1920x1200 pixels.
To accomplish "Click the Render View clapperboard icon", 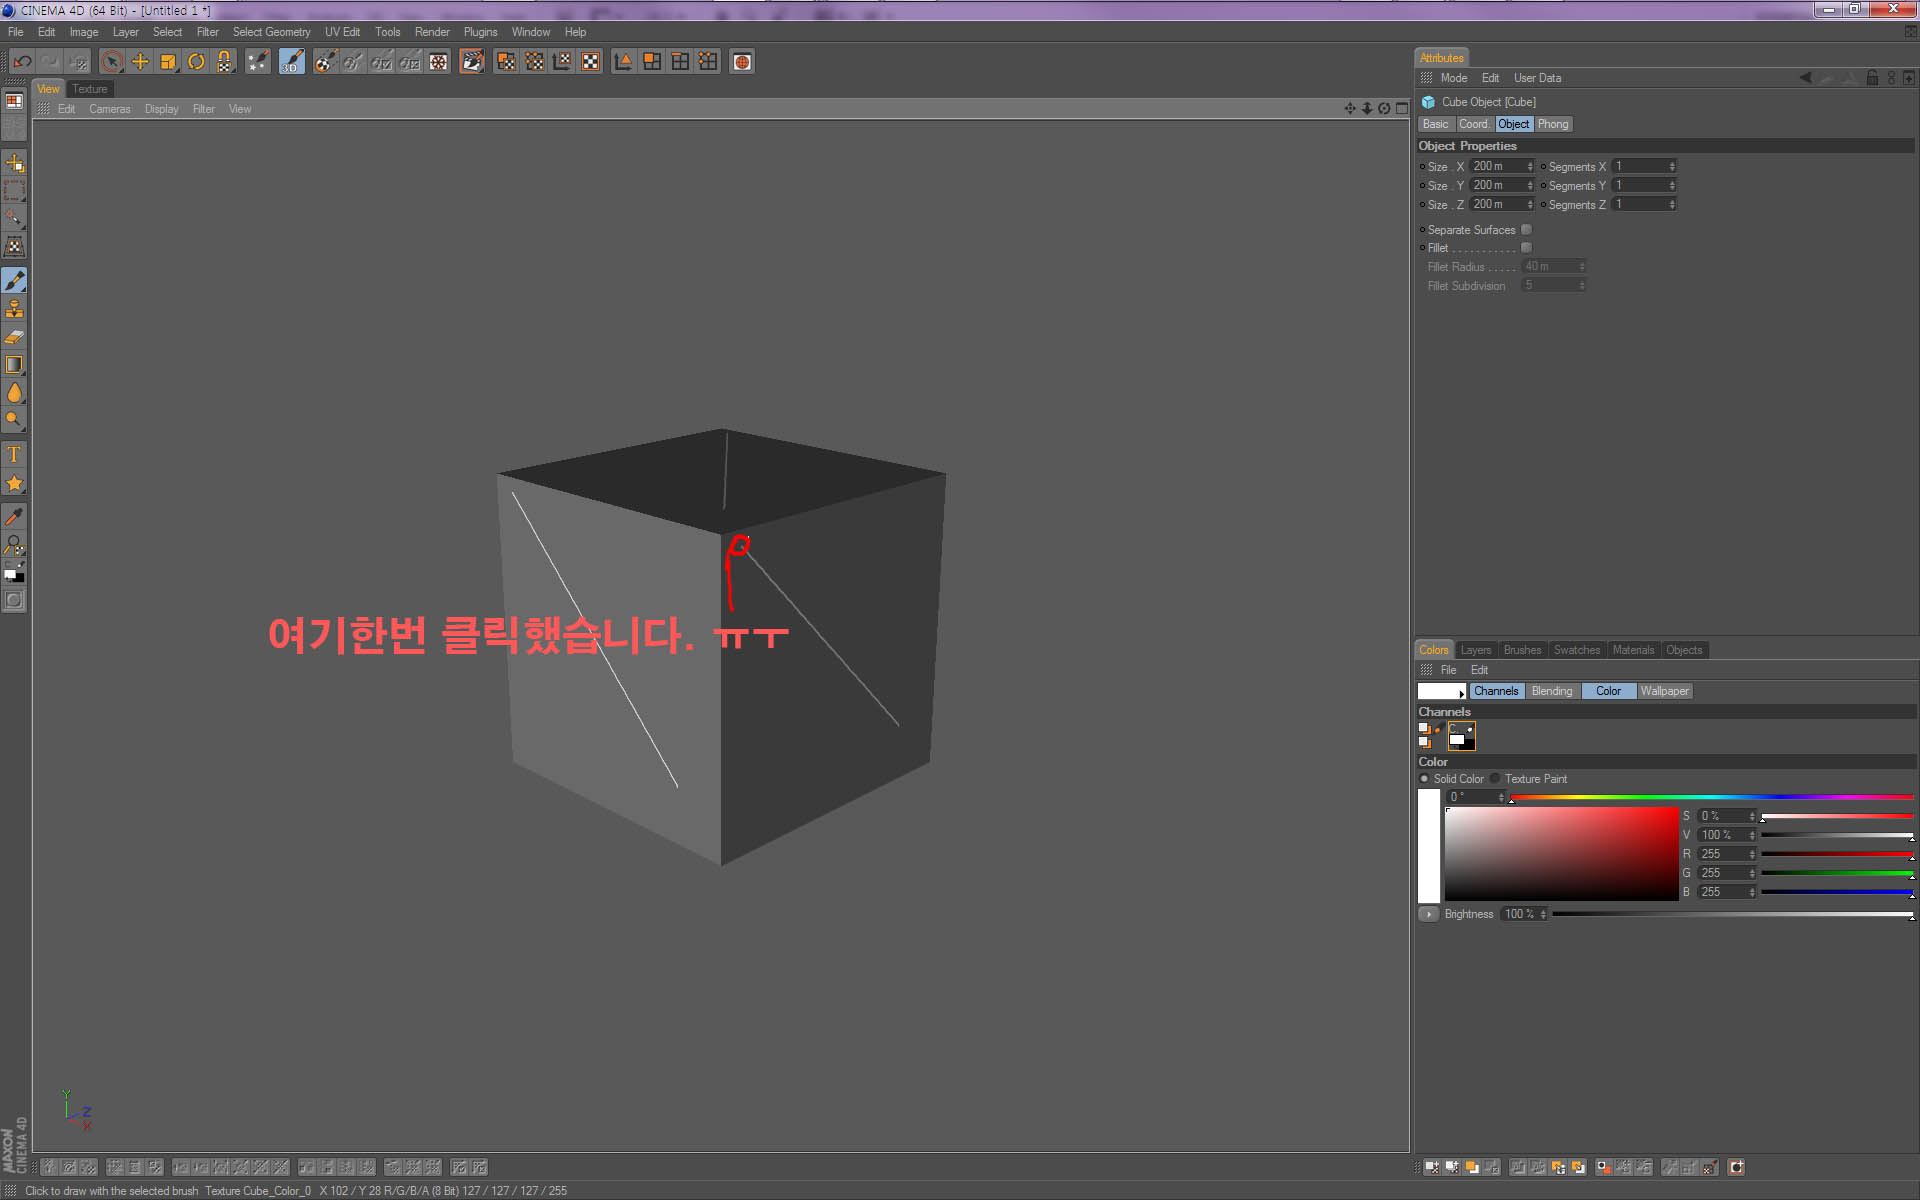I will (x=471, y=62).
